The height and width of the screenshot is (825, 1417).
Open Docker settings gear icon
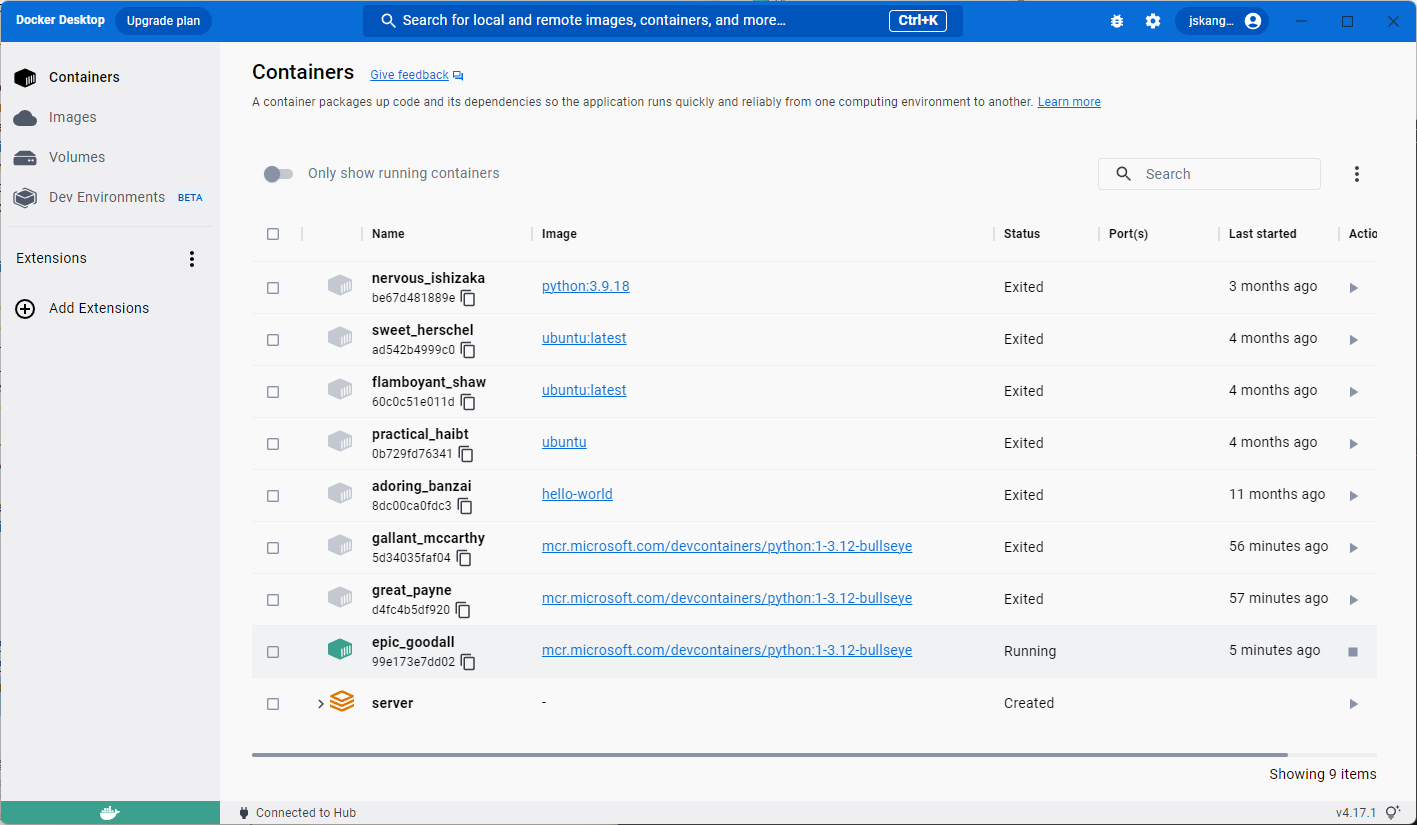tap(1153, 21)
